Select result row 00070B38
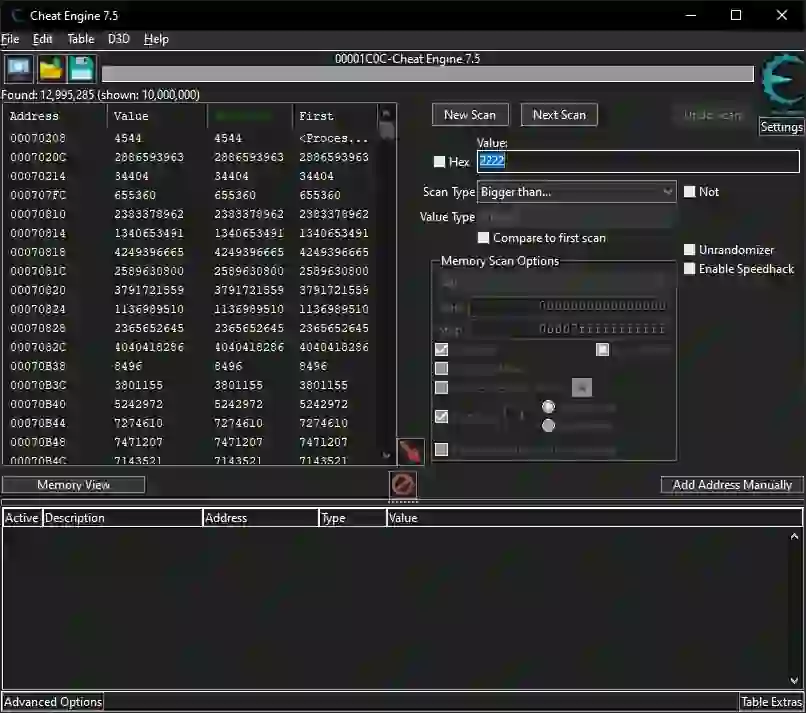 click(x=190, y=367)
